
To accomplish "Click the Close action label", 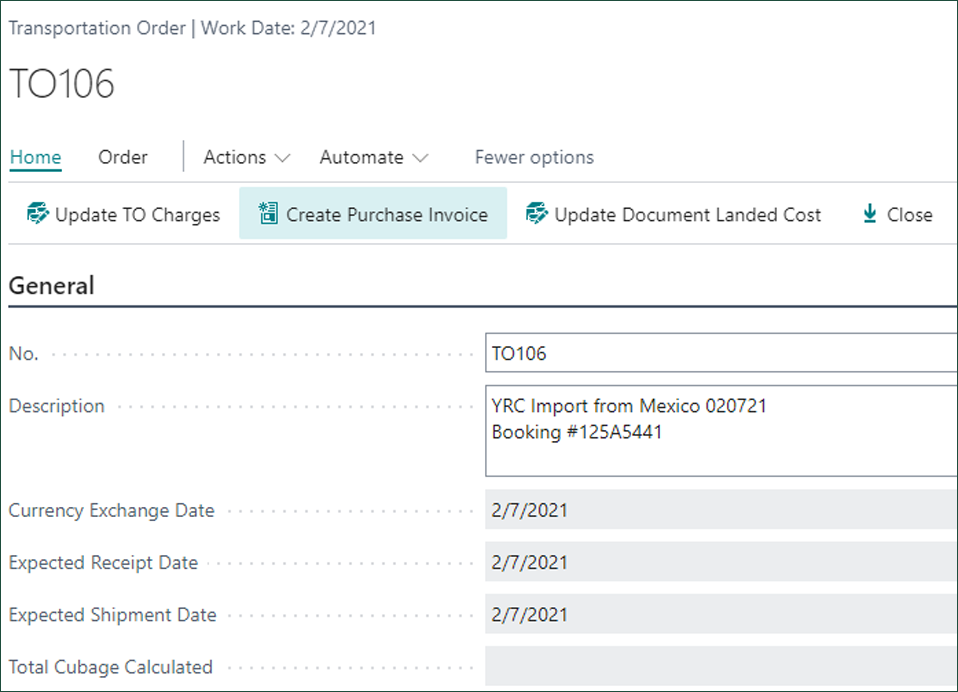I will 910,215.
